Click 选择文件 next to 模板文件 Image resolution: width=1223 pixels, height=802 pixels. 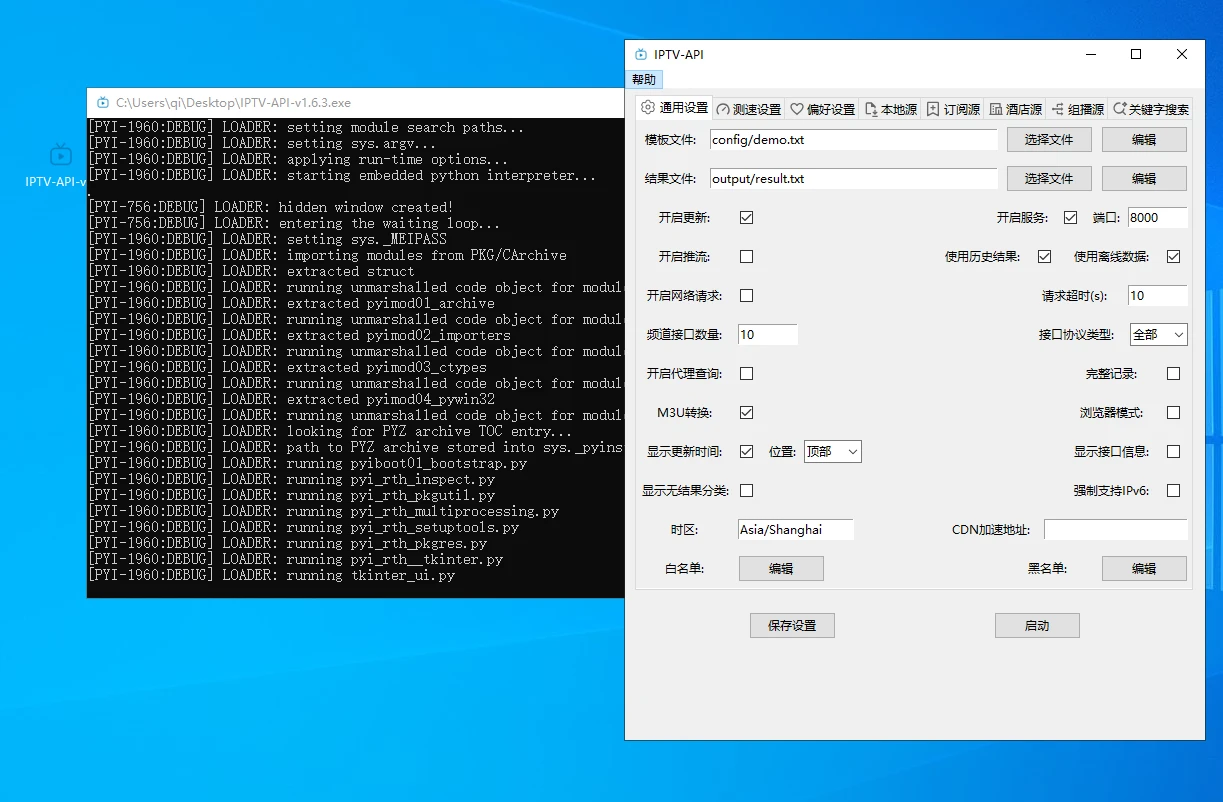tap(1048, 140)
